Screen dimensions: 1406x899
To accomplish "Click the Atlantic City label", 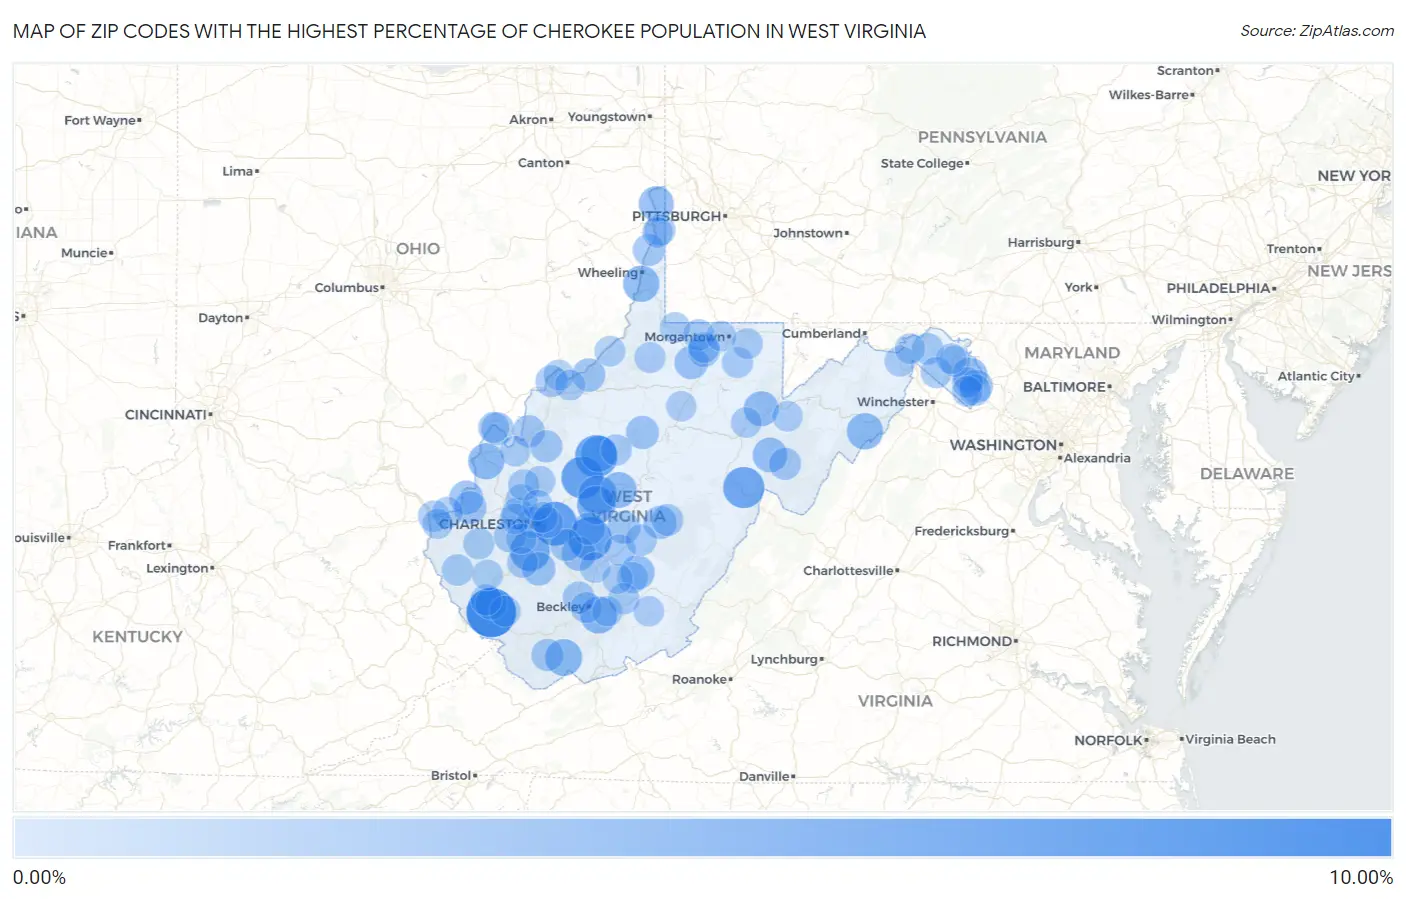I will click(x=1317, y=376).
